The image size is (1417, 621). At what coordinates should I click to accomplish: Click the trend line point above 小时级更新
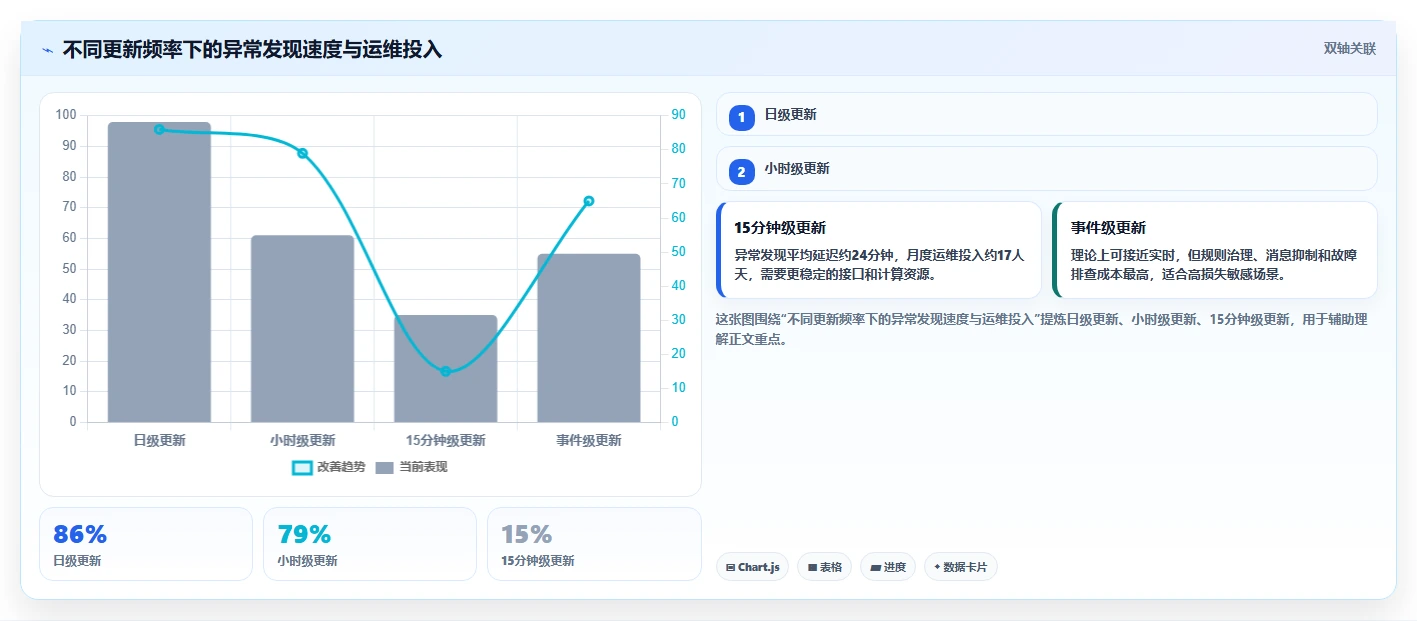pos(302,153)
